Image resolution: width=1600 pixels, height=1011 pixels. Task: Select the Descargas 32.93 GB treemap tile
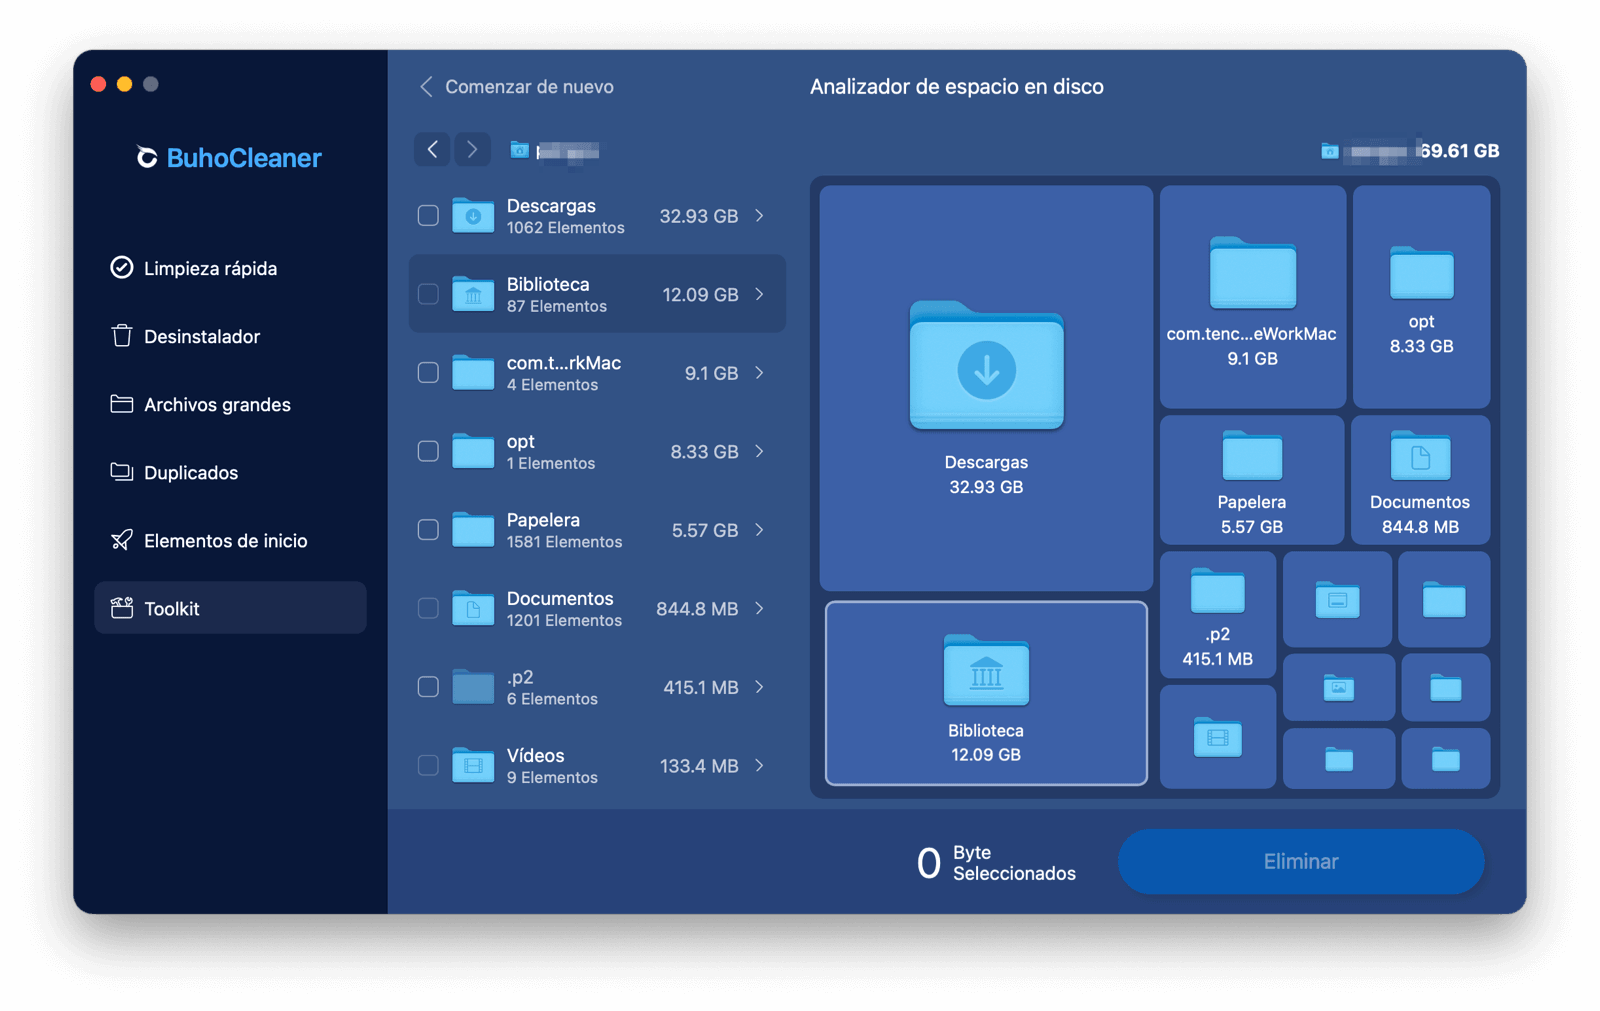(986, 388)
